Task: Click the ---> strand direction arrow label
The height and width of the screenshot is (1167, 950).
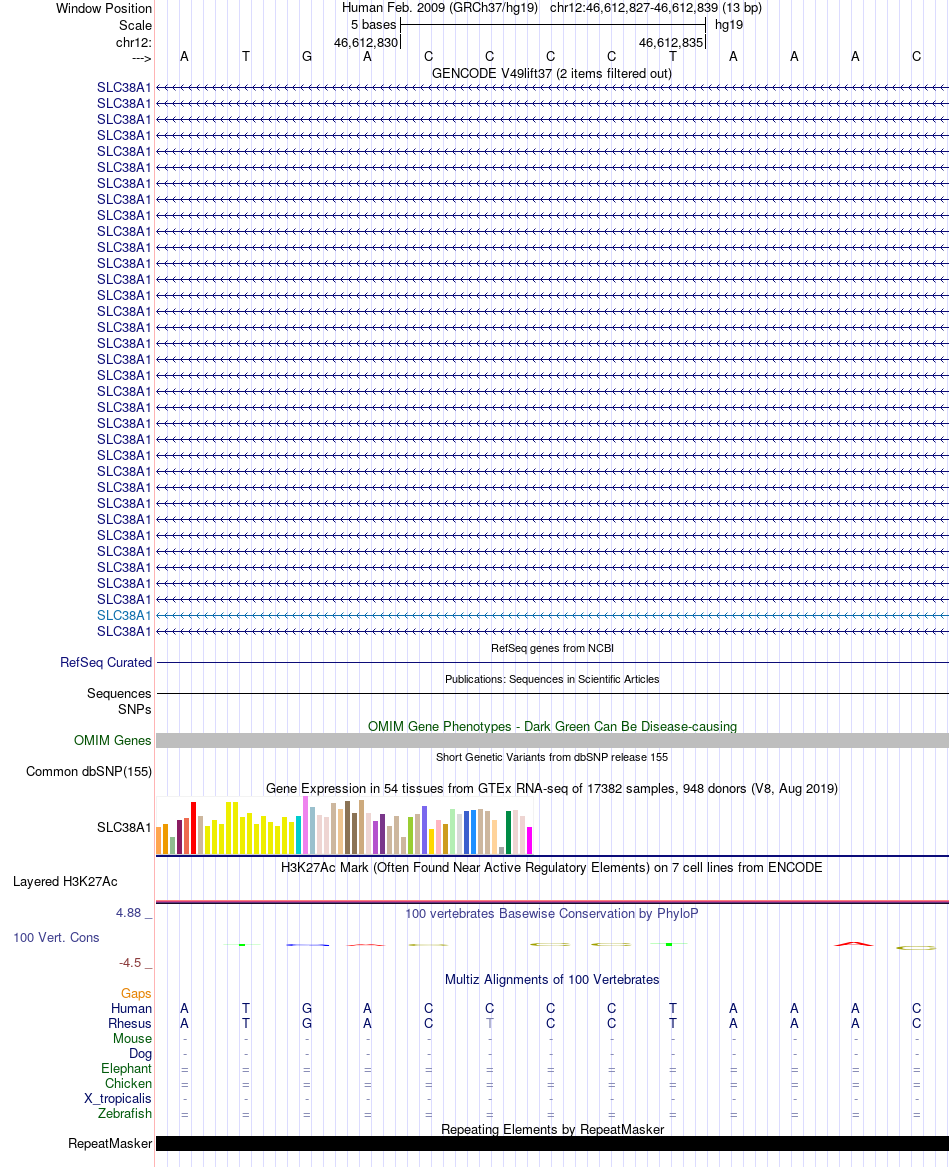Action: tap(141, 58)
